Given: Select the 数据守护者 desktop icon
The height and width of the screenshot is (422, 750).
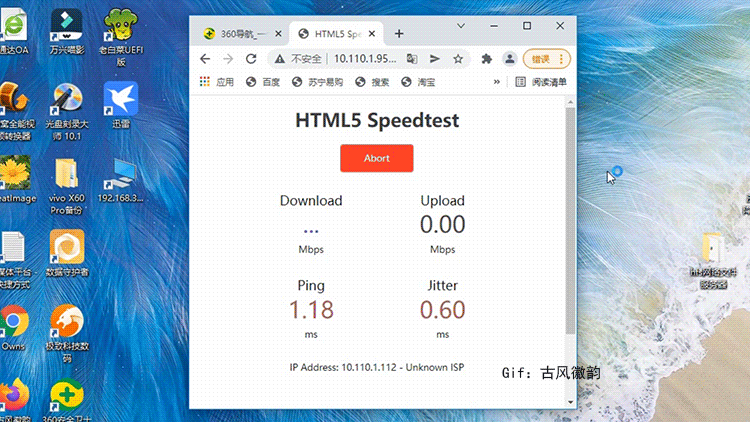Looking at the screenshot, I should (x=67, y=253).
